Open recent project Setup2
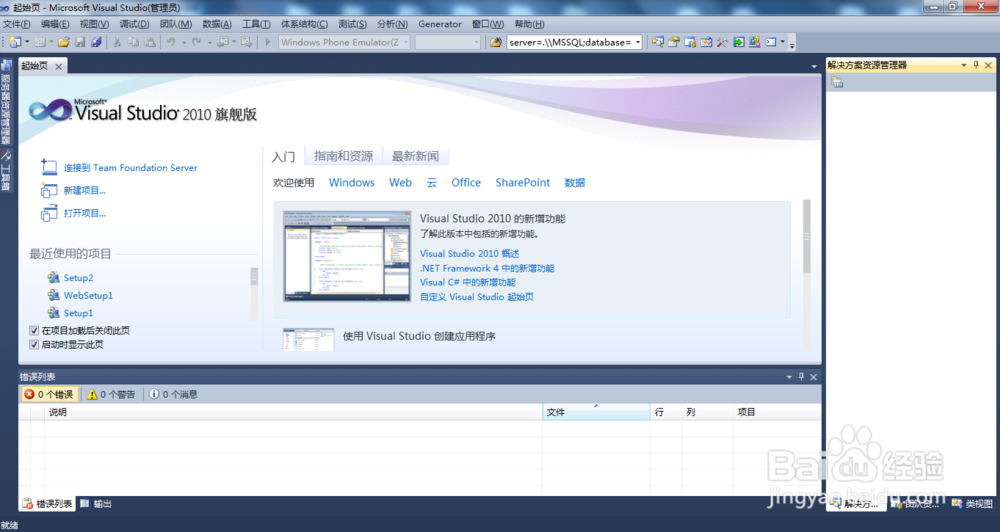 pyautogui.click(x=78, y=277)
